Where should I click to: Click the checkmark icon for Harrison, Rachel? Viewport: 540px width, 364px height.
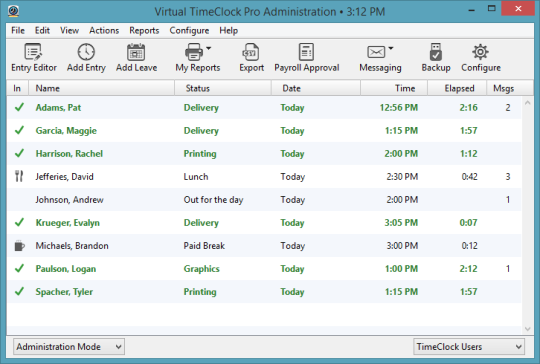(x=20, y=153)
